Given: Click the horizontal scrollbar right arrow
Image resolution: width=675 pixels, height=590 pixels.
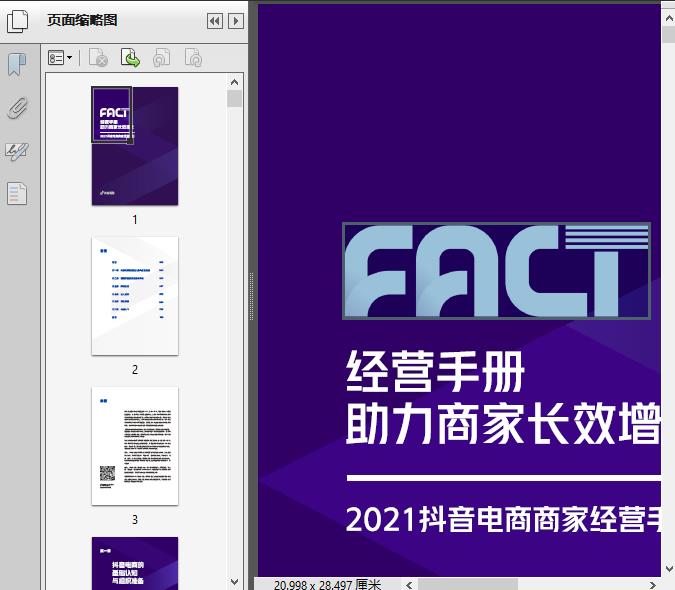Looking at the screenshot, I should pyautogui.click(x=653, y=584).
